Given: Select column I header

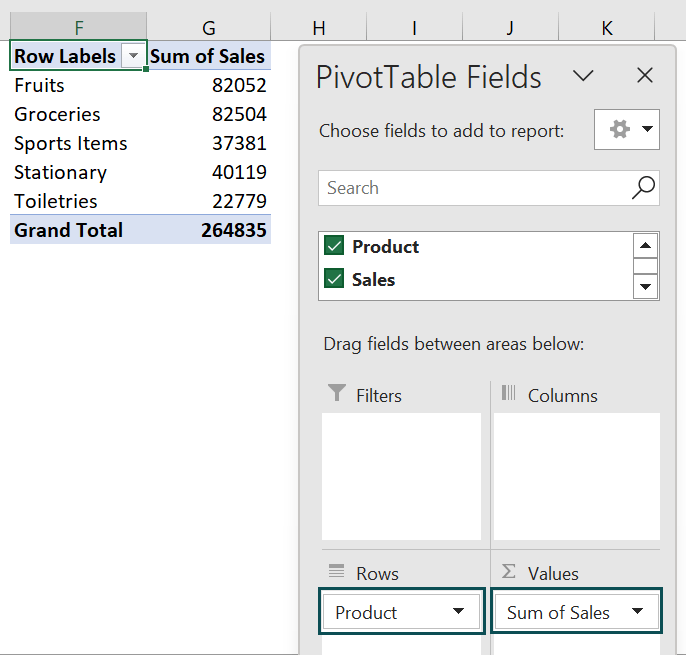Looking at the screenshot, I should click(414, 27).
